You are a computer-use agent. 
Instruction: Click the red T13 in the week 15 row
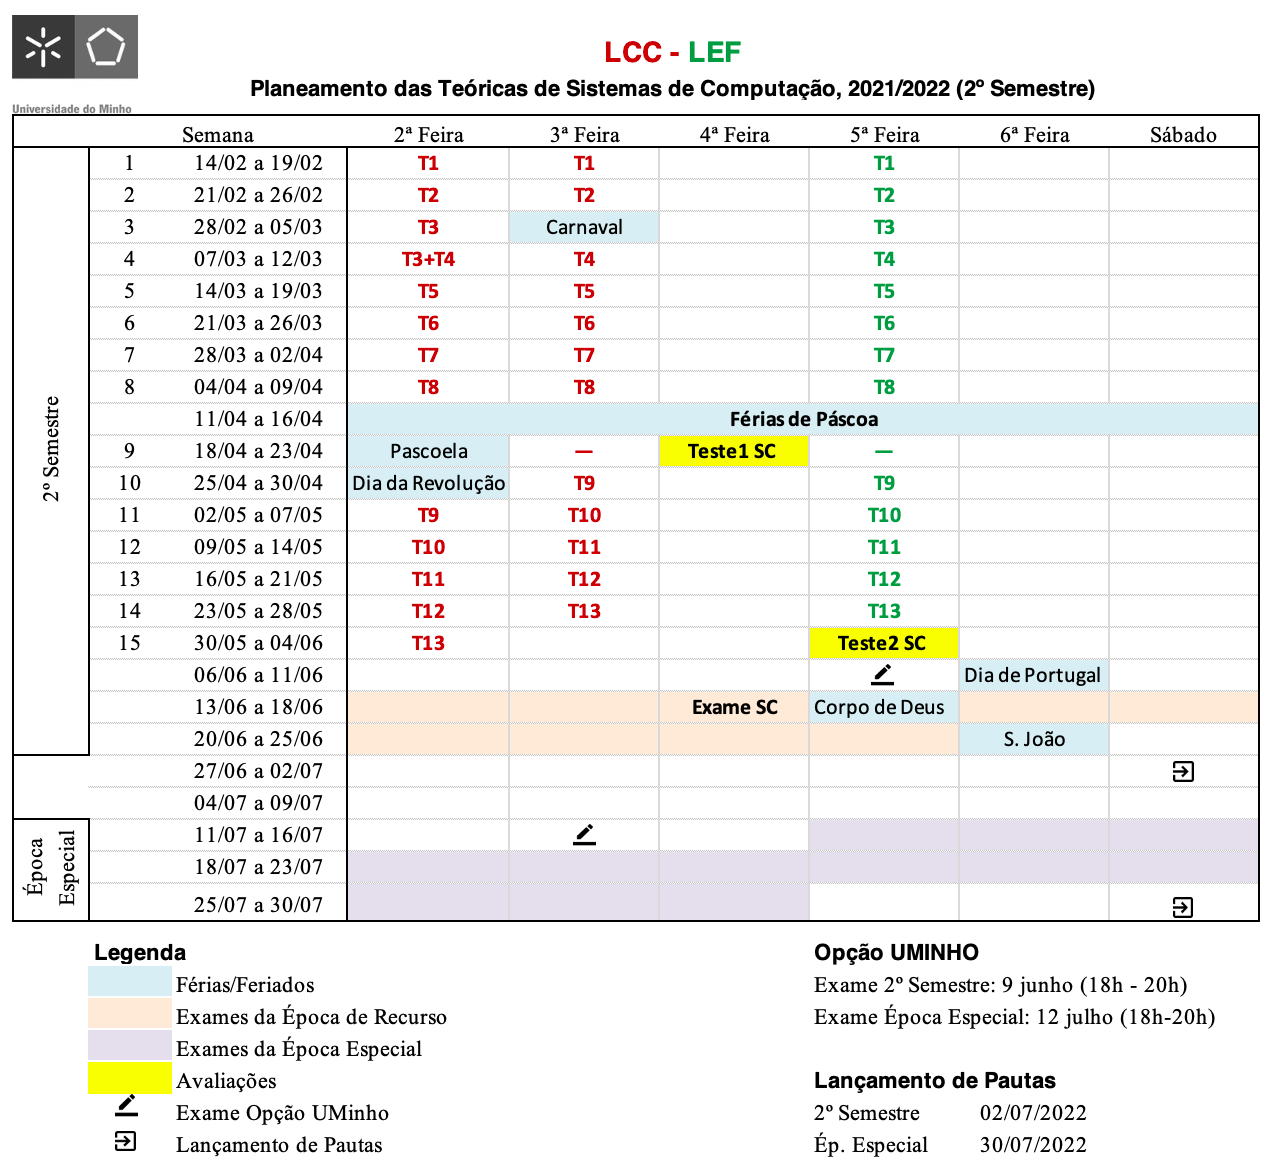coord(428,643)
